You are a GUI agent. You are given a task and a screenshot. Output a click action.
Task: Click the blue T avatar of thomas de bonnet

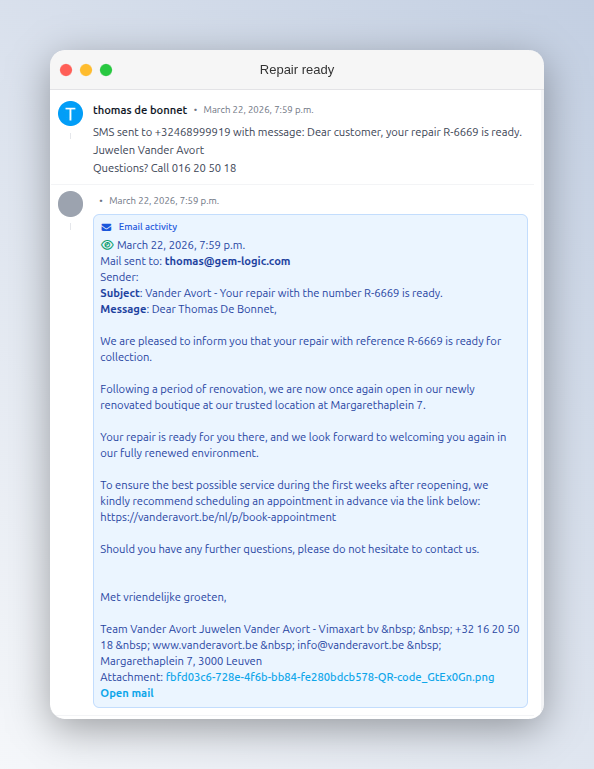click(x=71, y=114)
